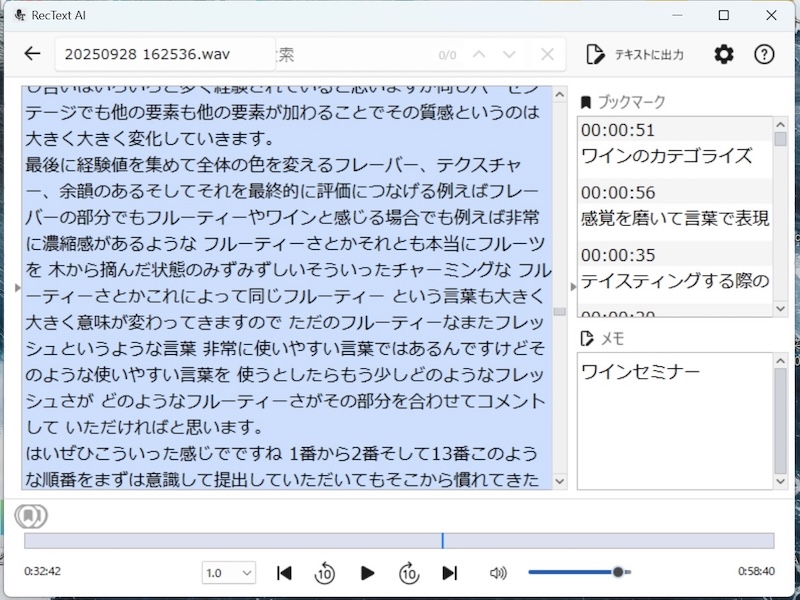Skip back 10 seconds
800x600 pixels.
[325, 572]
